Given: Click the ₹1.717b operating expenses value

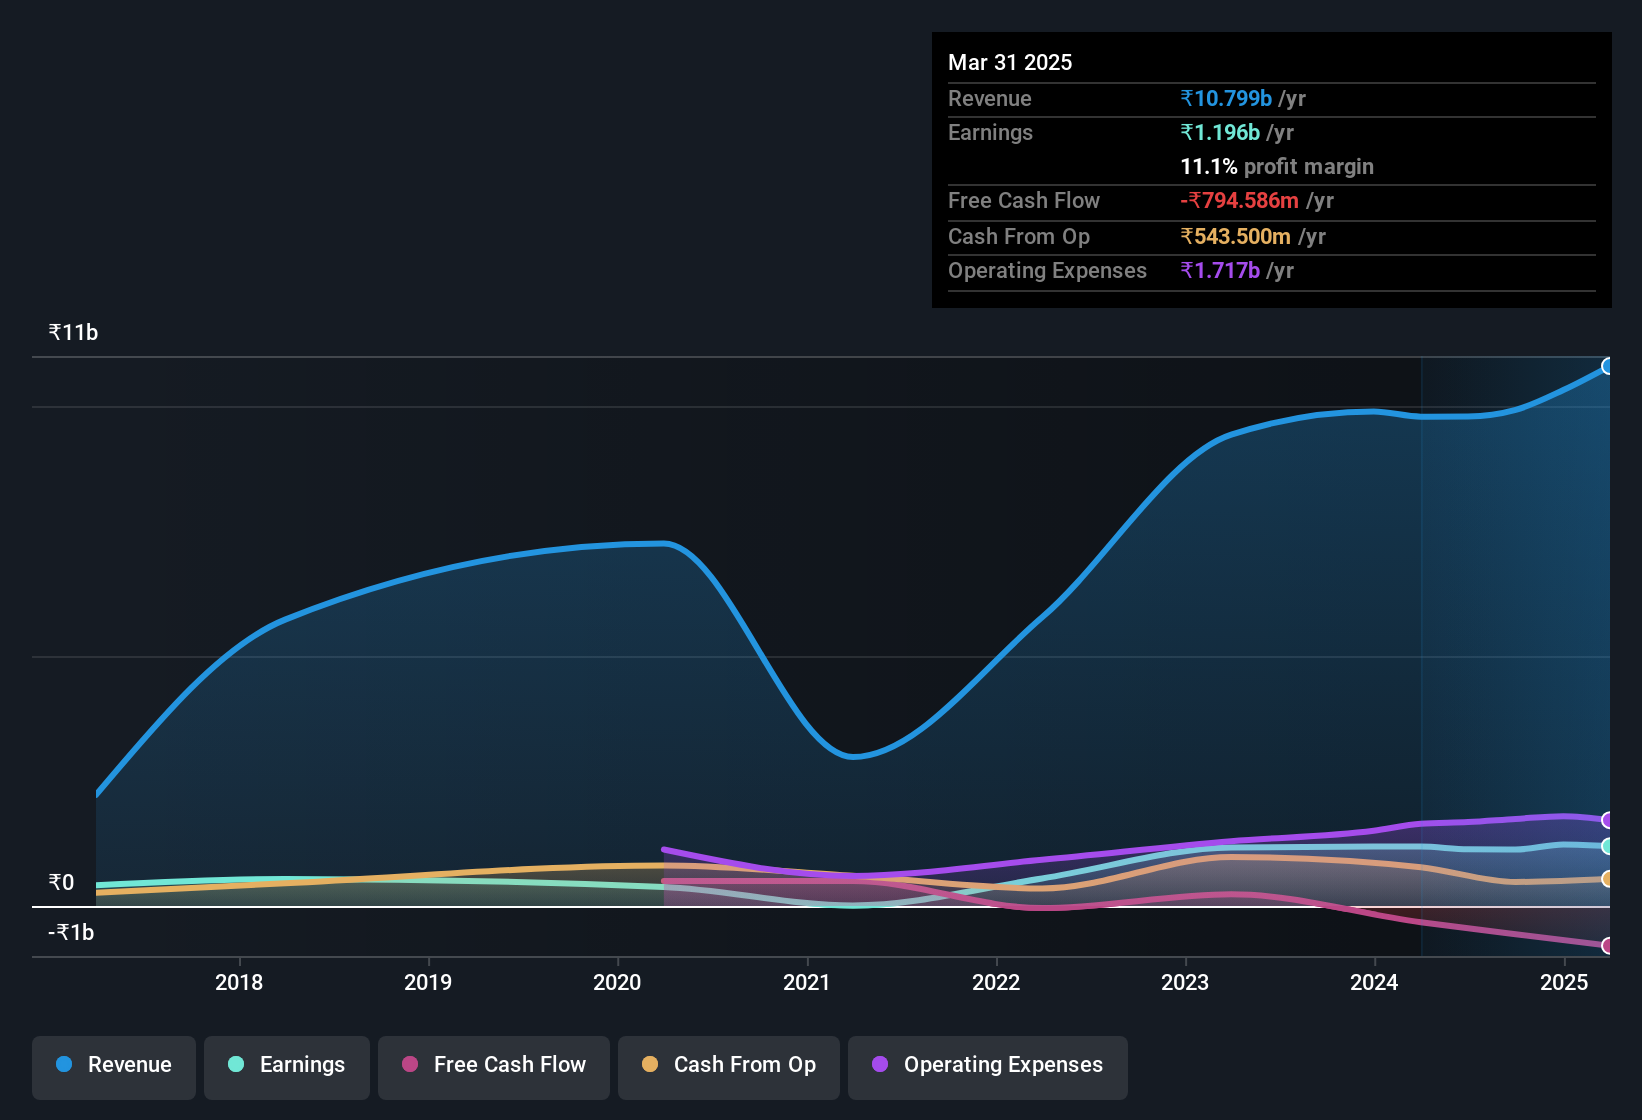Looking at the screenshot, I should click(1220, 271).
